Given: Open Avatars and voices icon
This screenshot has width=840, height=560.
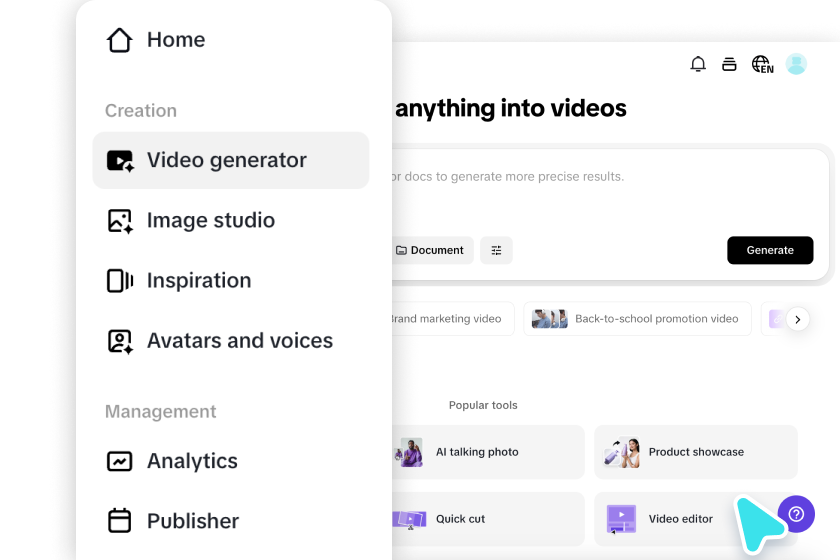Looking at the screenshot, I should pyautogui.click(x=120, y=341).
